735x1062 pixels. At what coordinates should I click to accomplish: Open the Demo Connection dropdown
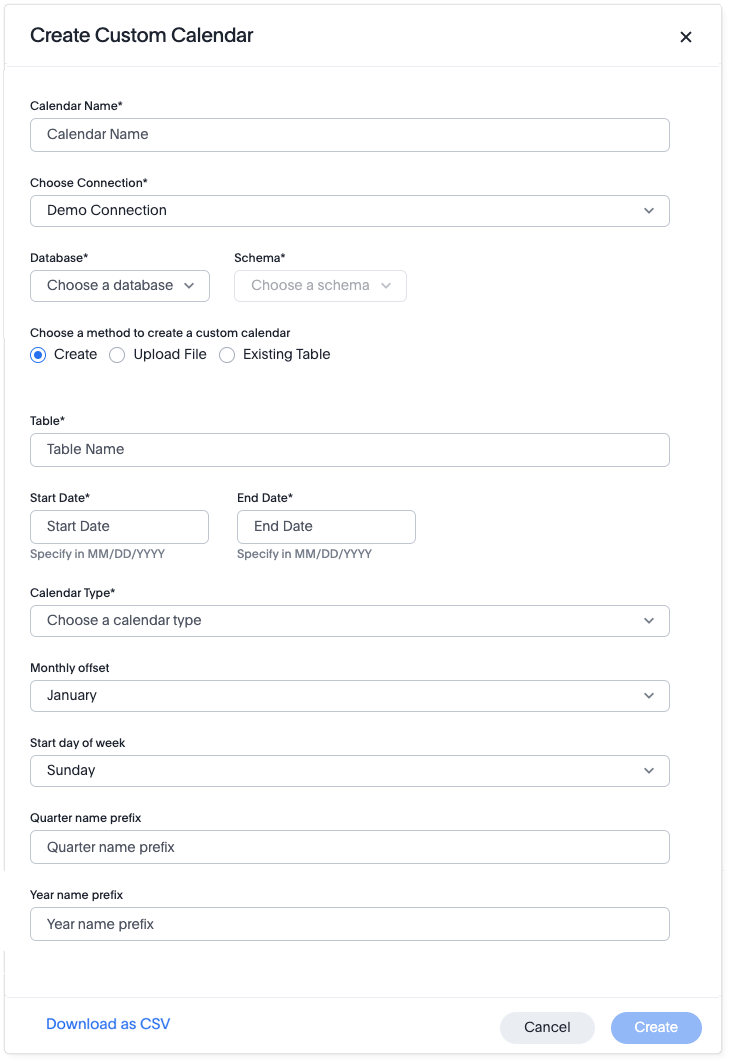point(350,211)
